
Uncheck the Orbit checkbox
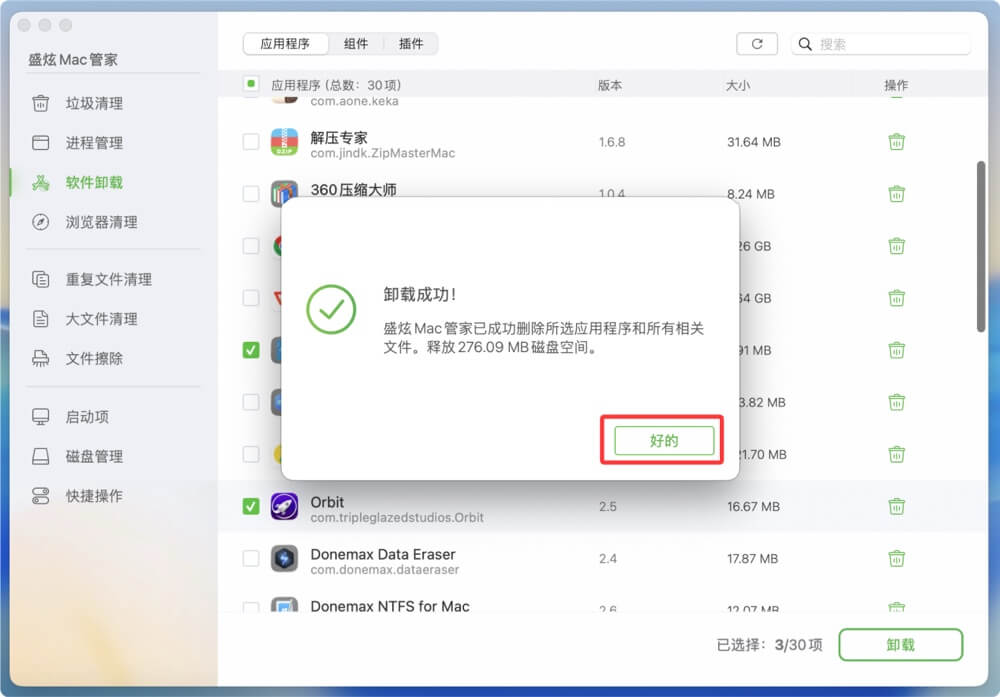(x=250, y=506)
